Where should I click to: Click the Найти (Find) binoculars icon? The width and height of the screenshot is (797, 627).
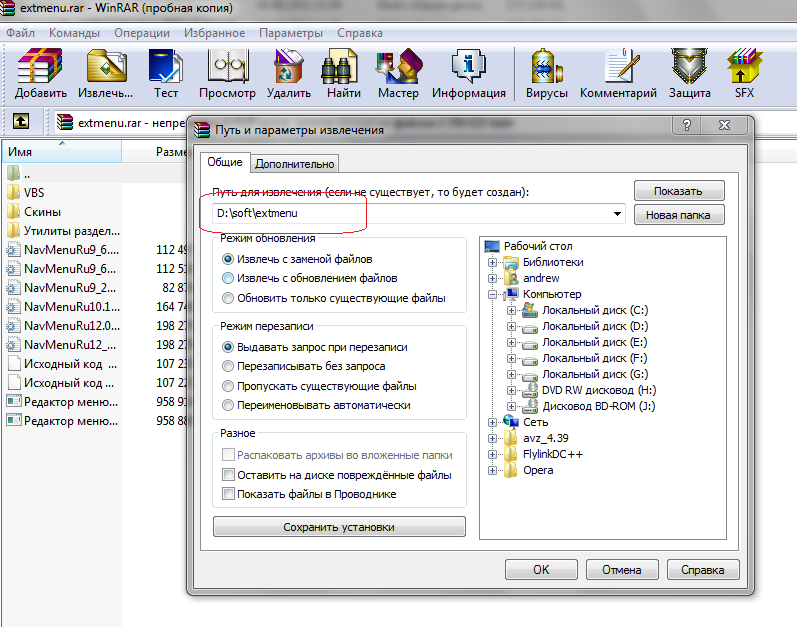click(x=344, y=73)
